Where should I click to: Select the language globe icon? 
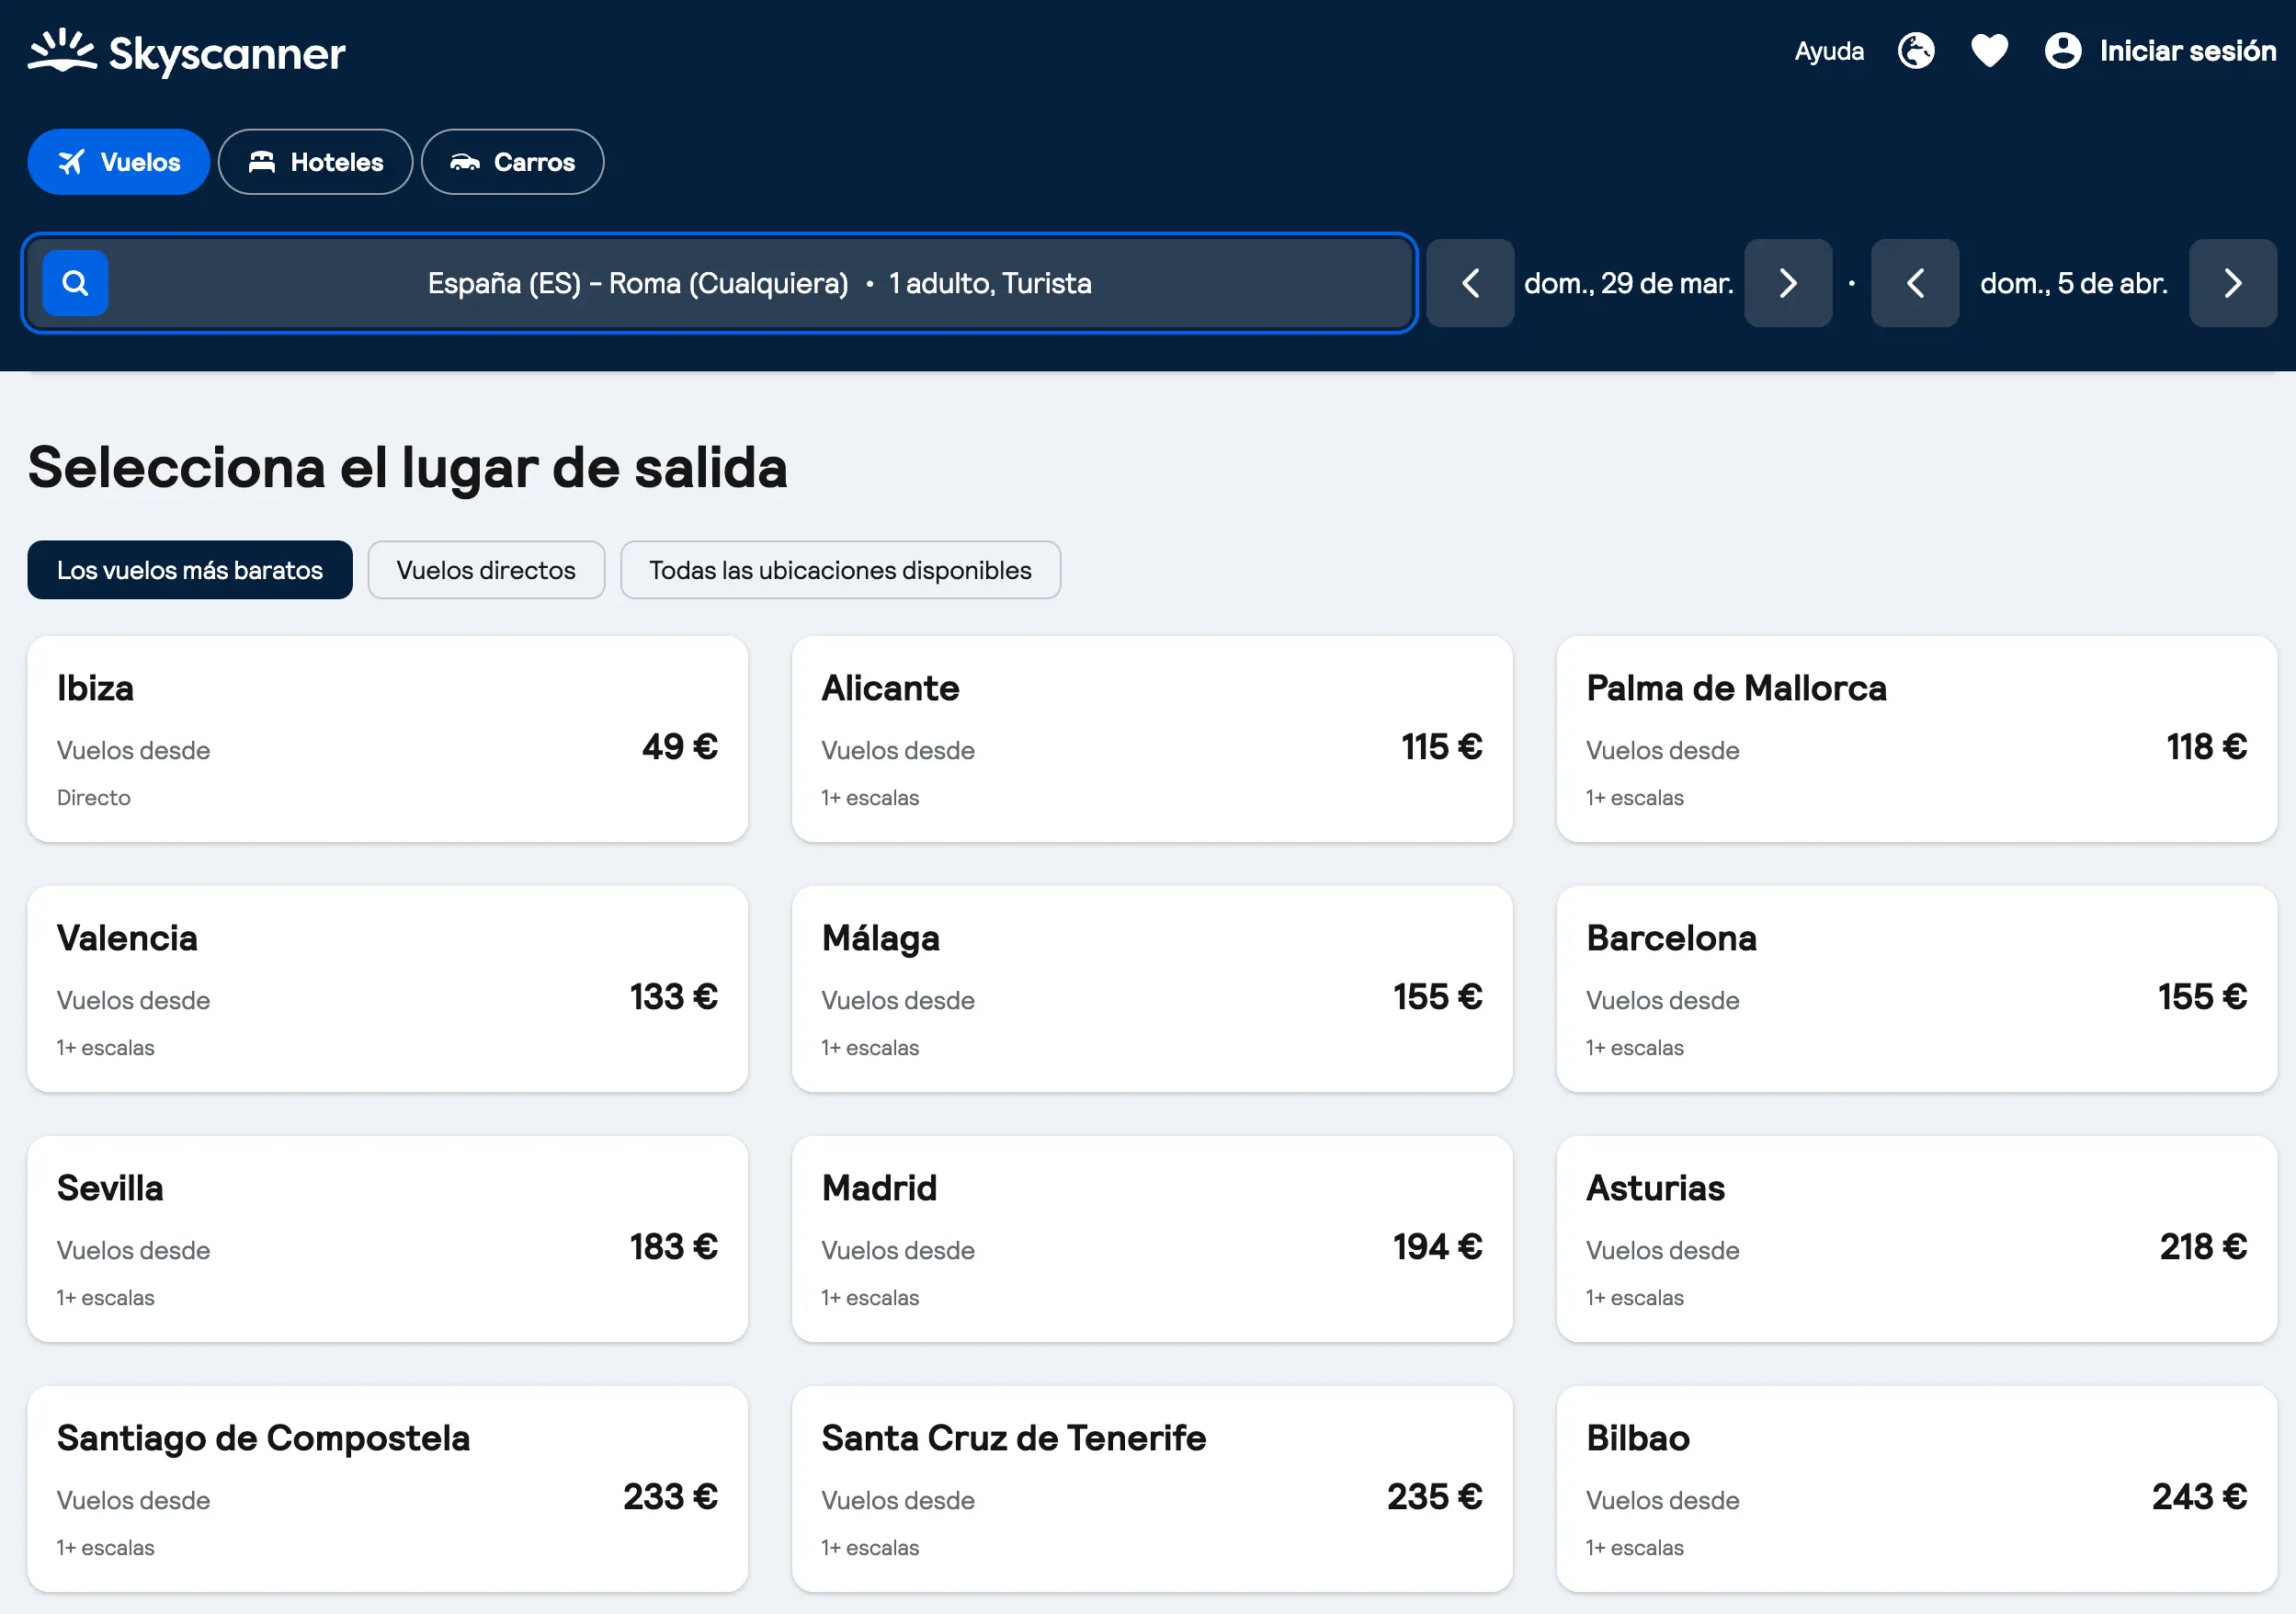point(1916,50)
